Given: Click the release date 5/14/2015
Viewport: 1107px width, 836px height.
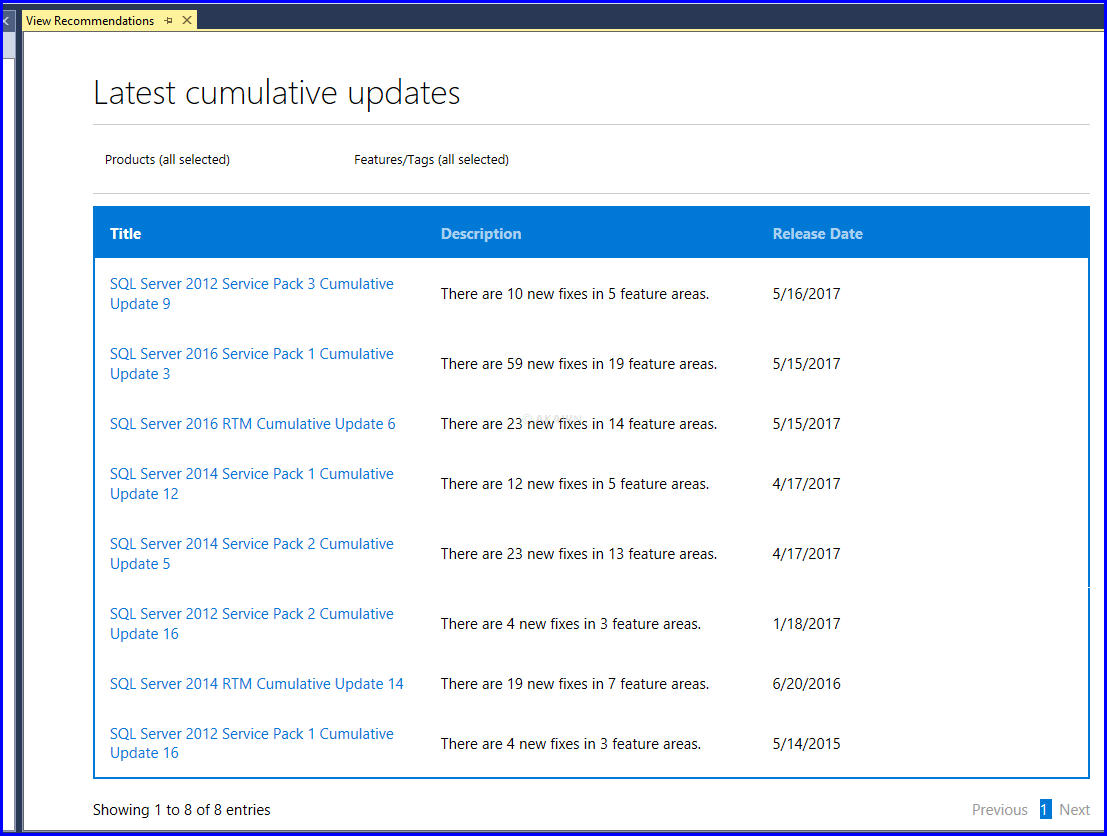Looking at the screenshot, I should 806,744.
